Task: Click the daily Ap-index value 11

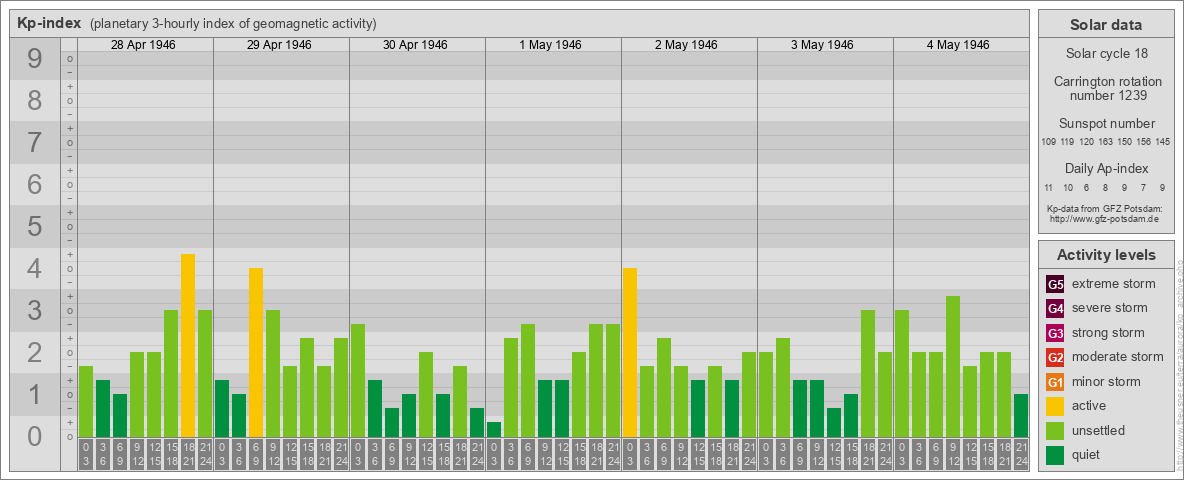Action: [1049, 187]
